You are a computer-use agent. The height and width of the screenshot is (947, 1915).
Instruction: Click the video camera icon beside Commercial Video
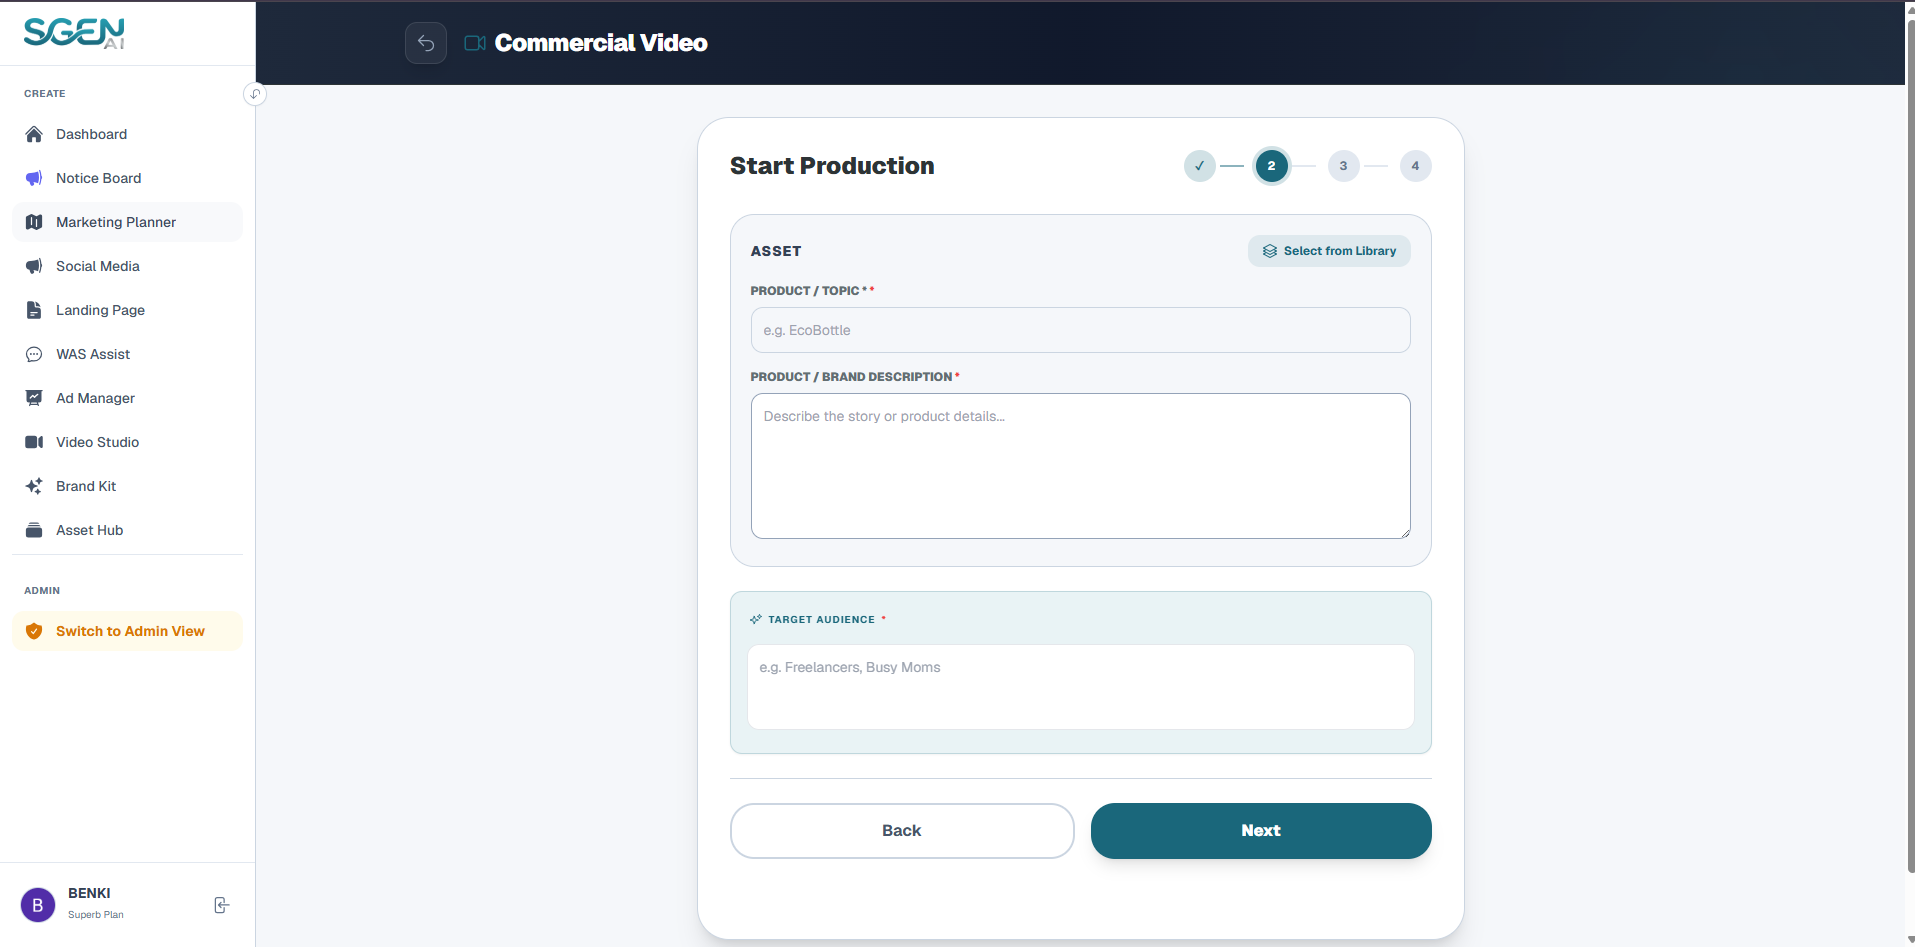[x=475, y=43]
